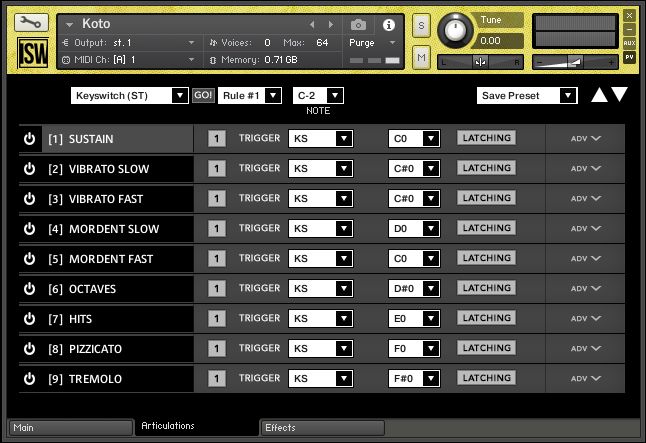Toggle LATCHING for TREMOLO
Viewport: 646px width, 443px height.
[486, 378]
